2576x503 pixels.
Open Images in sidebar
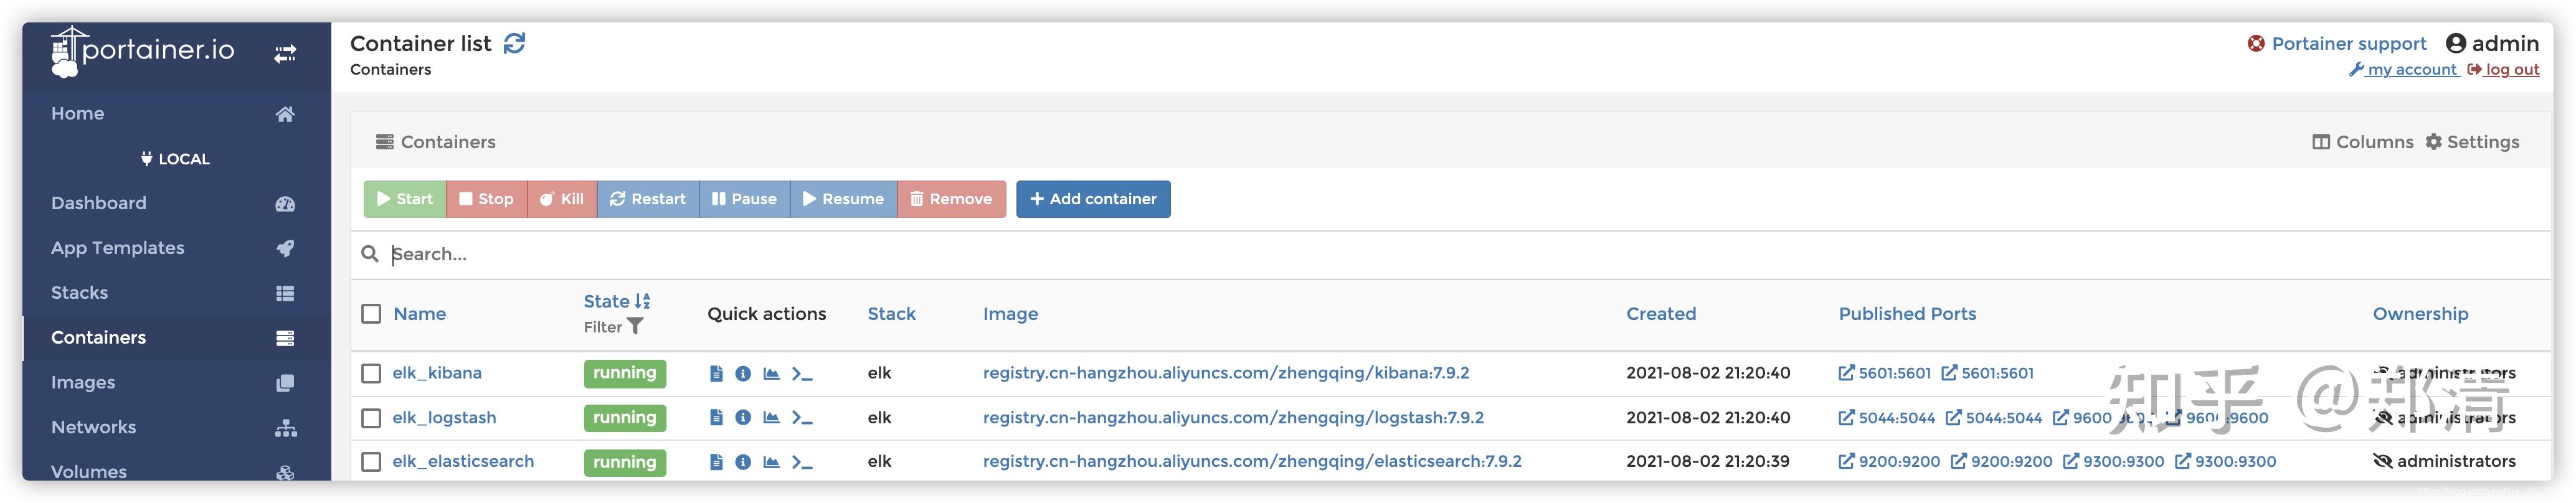point(176,382)
